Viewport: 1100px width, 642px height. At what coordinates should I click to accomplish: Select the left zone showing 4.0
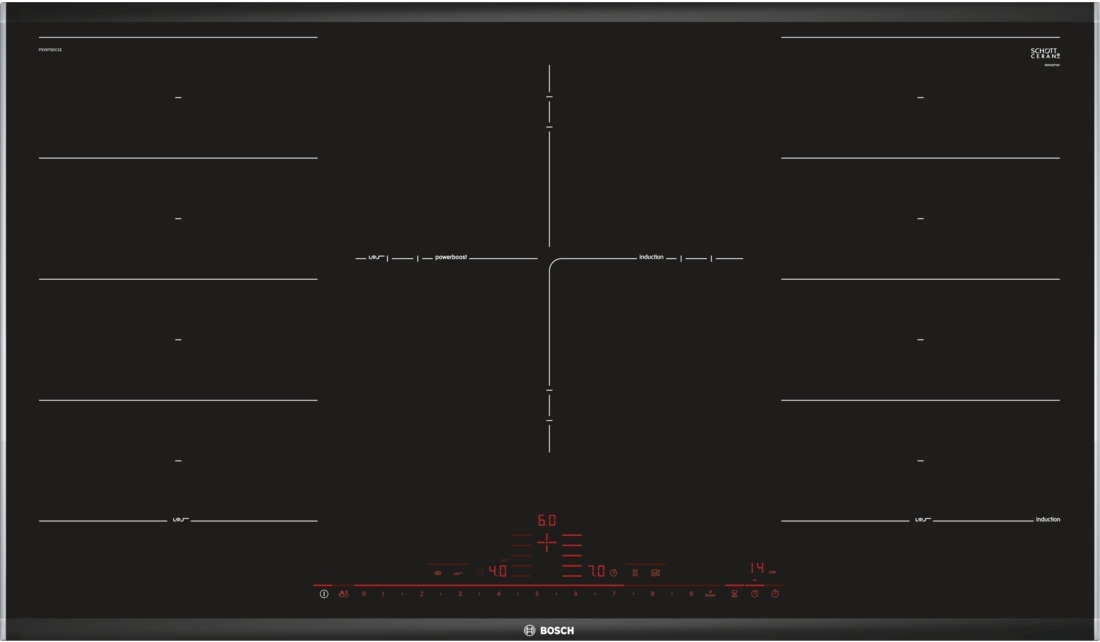[497, 572]
